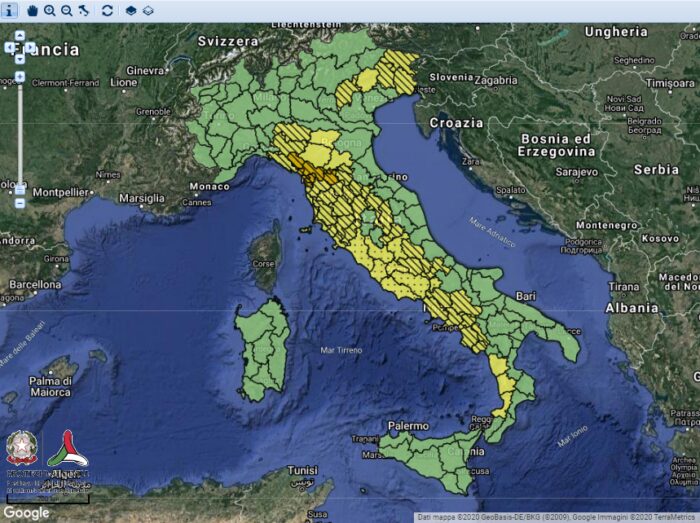This screenshot has height=523, width=700.
Task: Click the middle of the zoom bar track
Action: pyautogui.click(x=20, y=140)
